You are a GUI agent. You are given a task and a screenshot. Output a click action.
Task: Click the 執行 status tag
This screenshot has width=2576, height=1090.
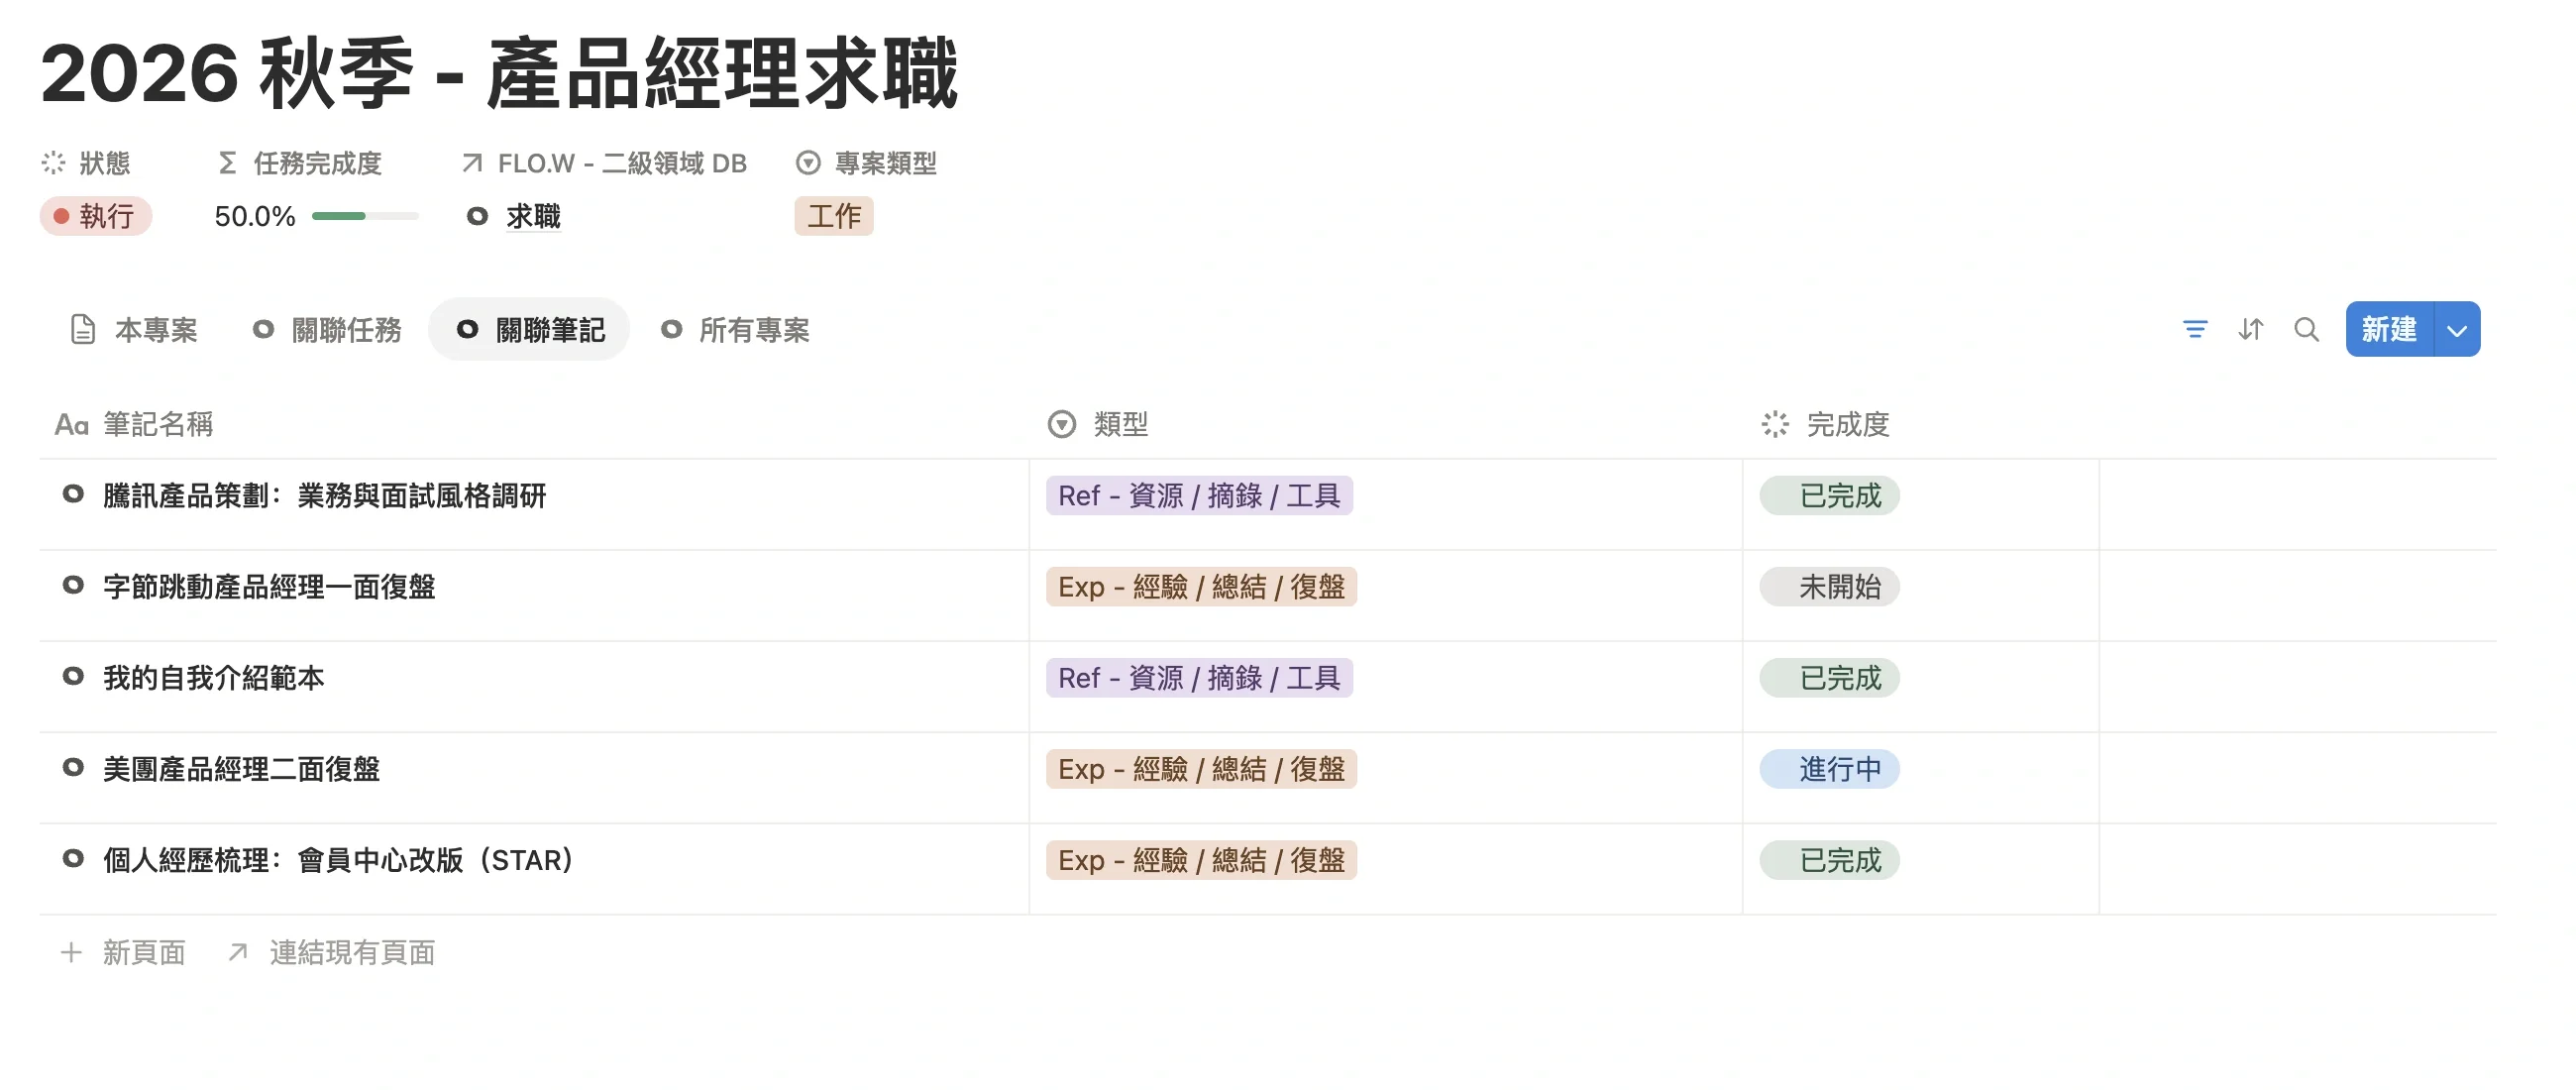[95, 216]
